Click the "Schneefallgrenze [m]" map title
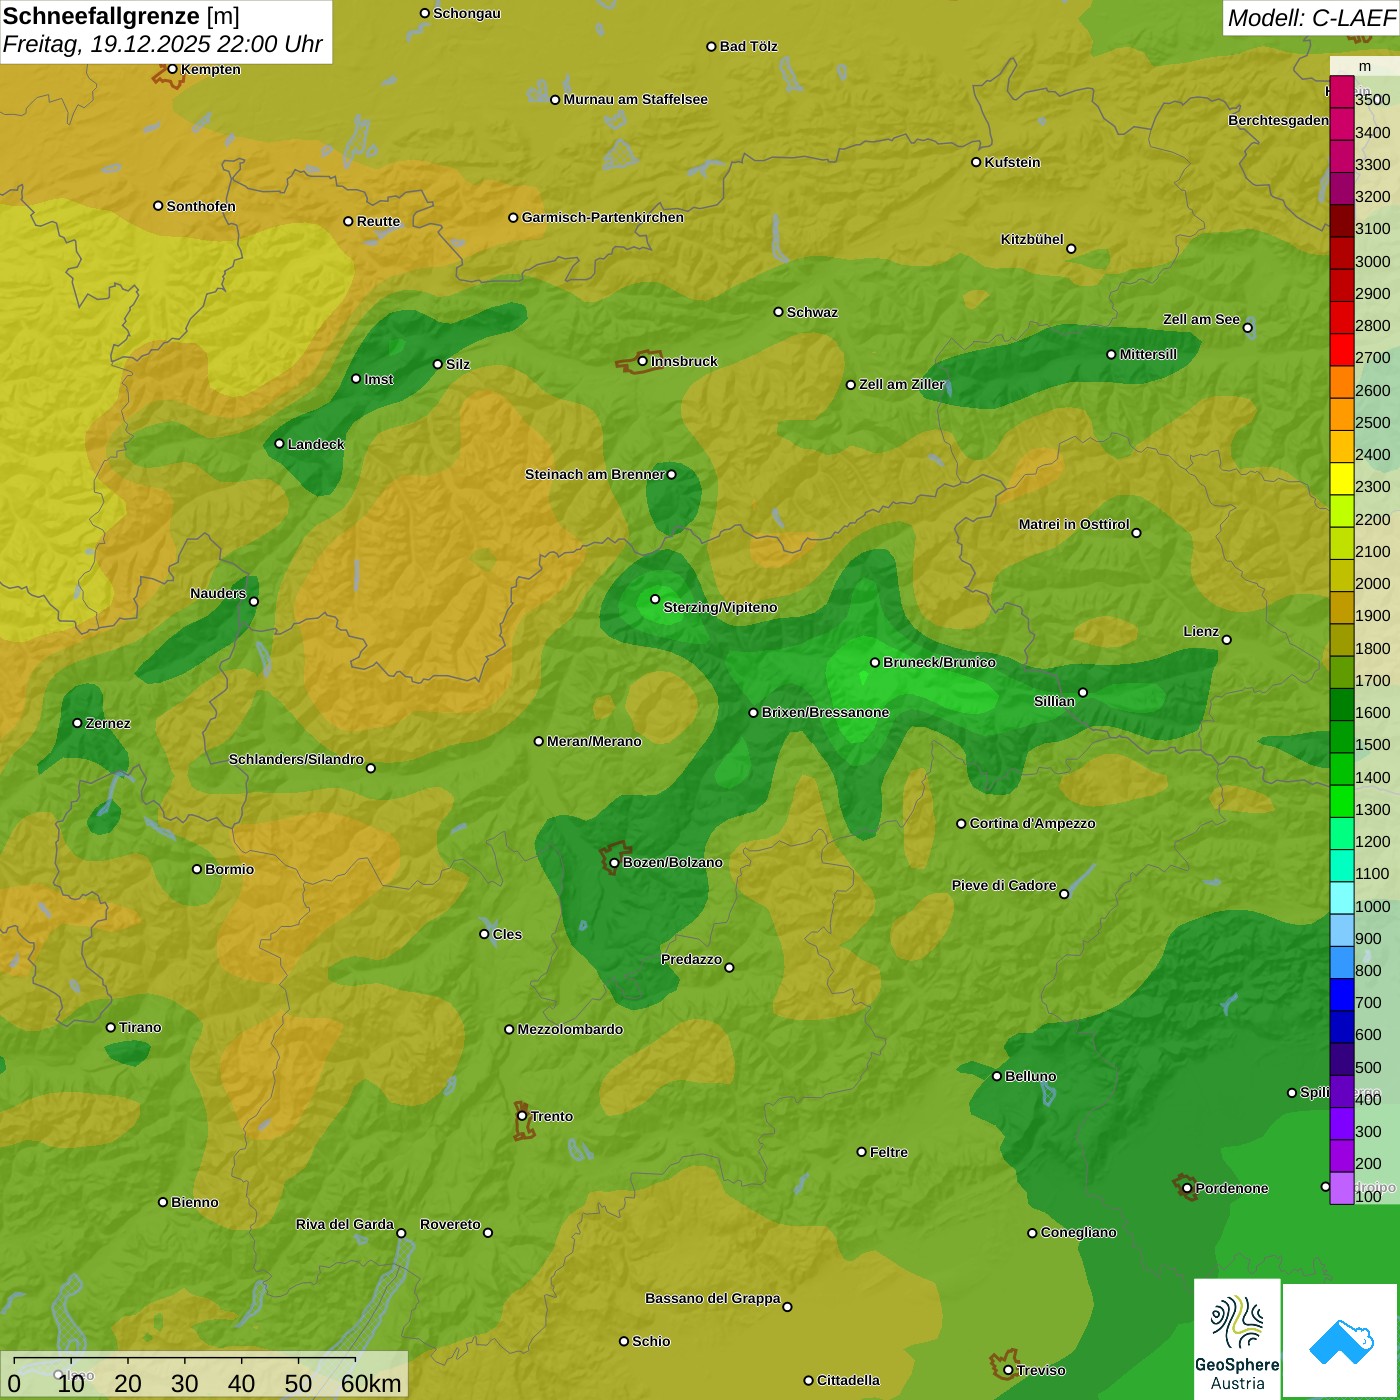Screen dimensions: 1400x1400 121,16
